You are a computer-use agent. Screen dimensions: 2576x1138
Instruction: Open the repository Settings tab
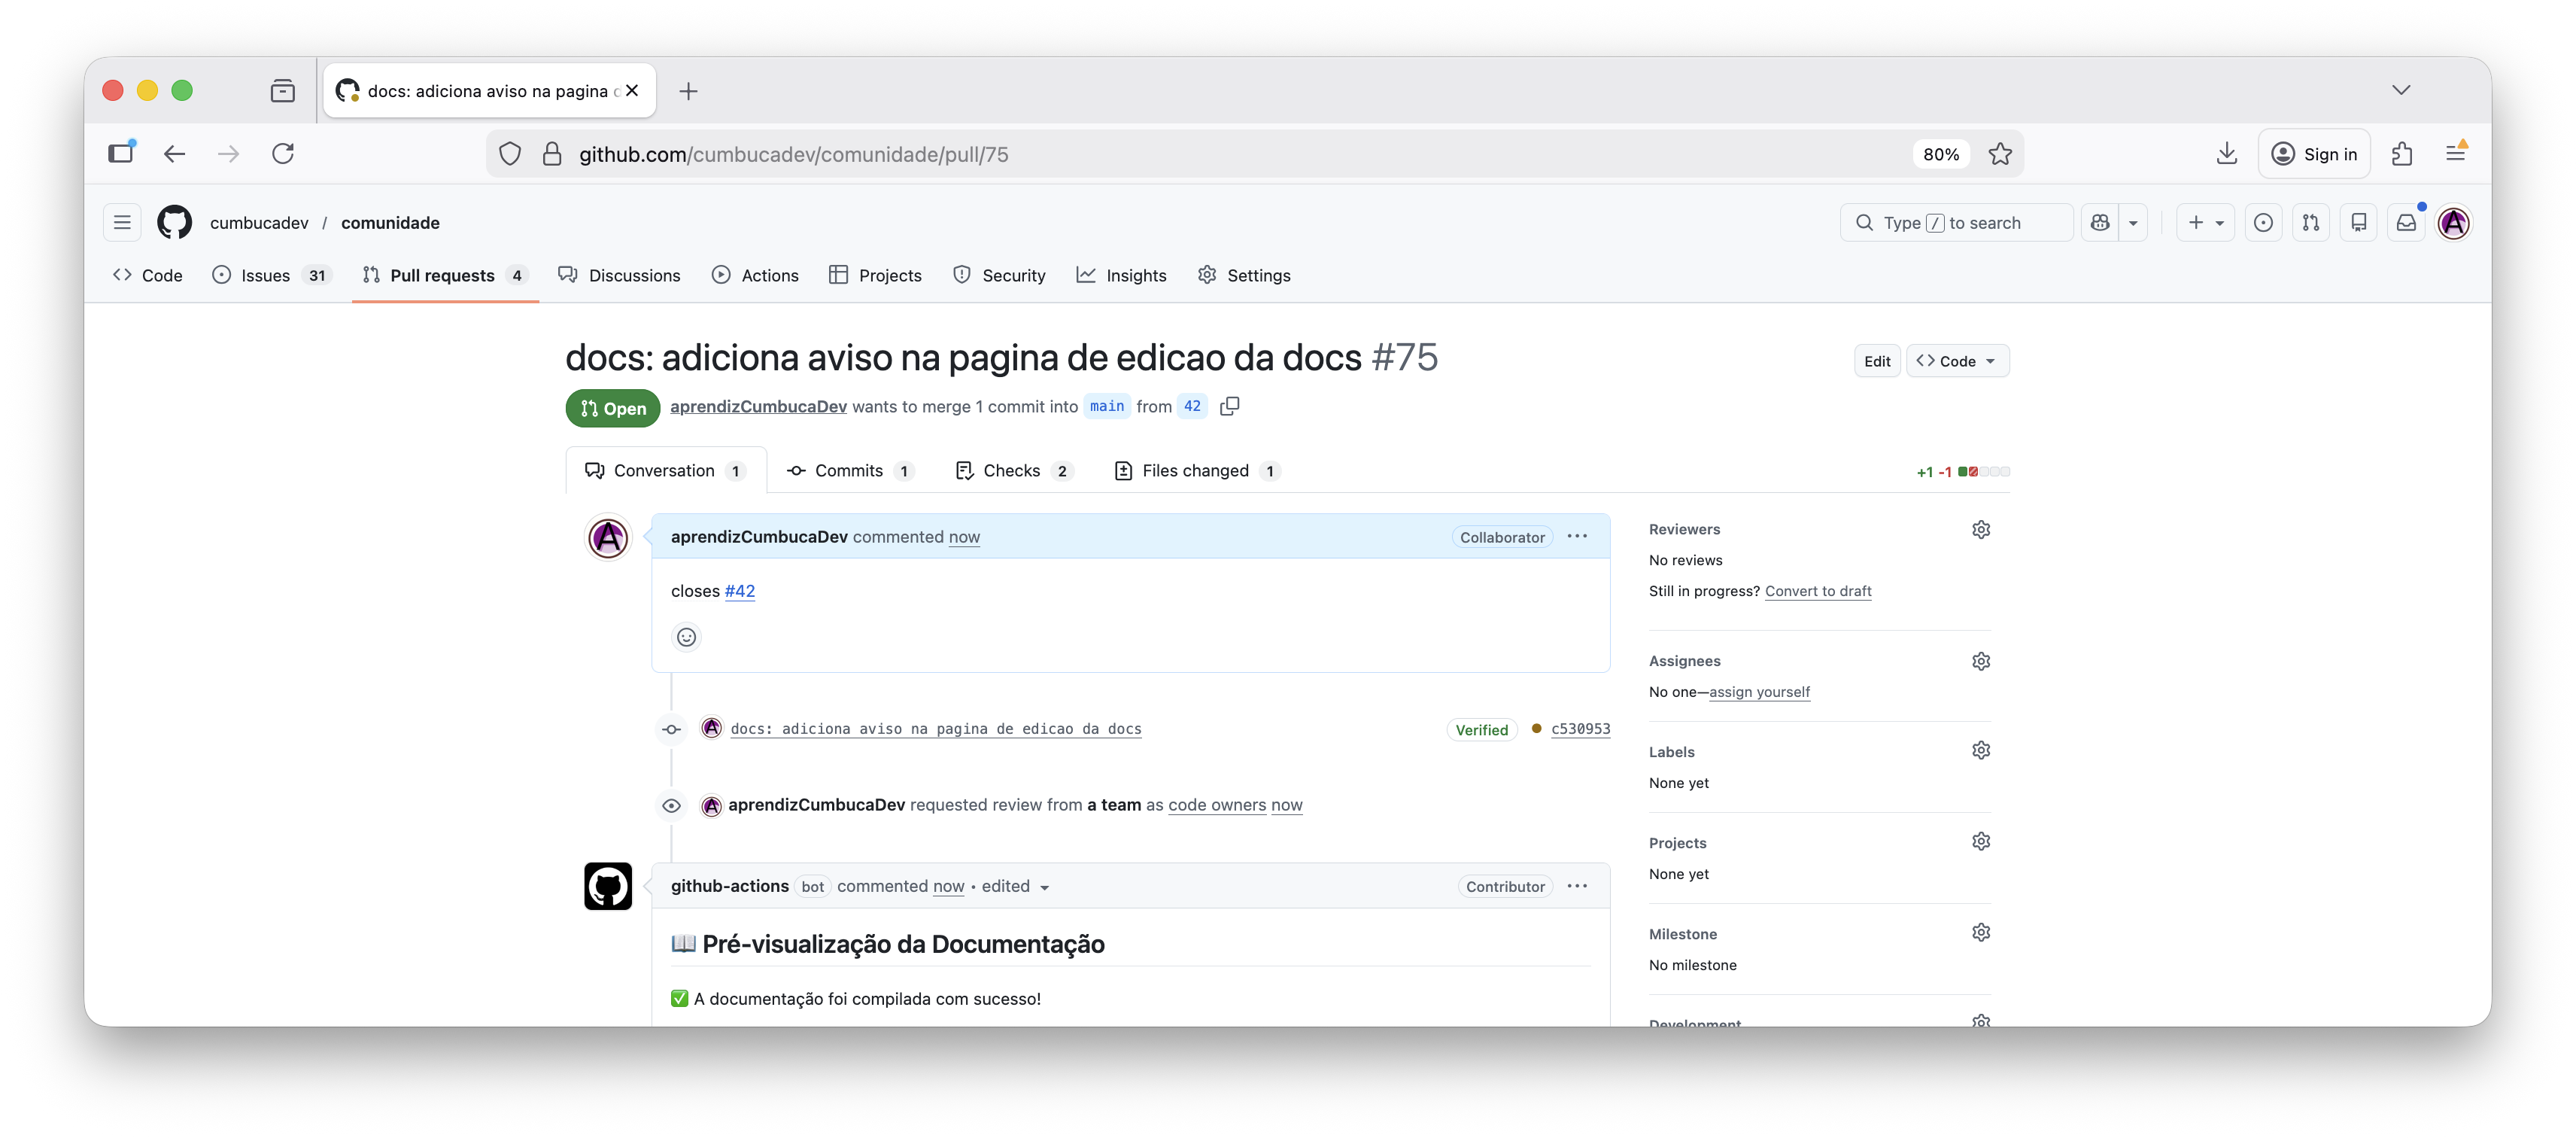[1244, 275]
